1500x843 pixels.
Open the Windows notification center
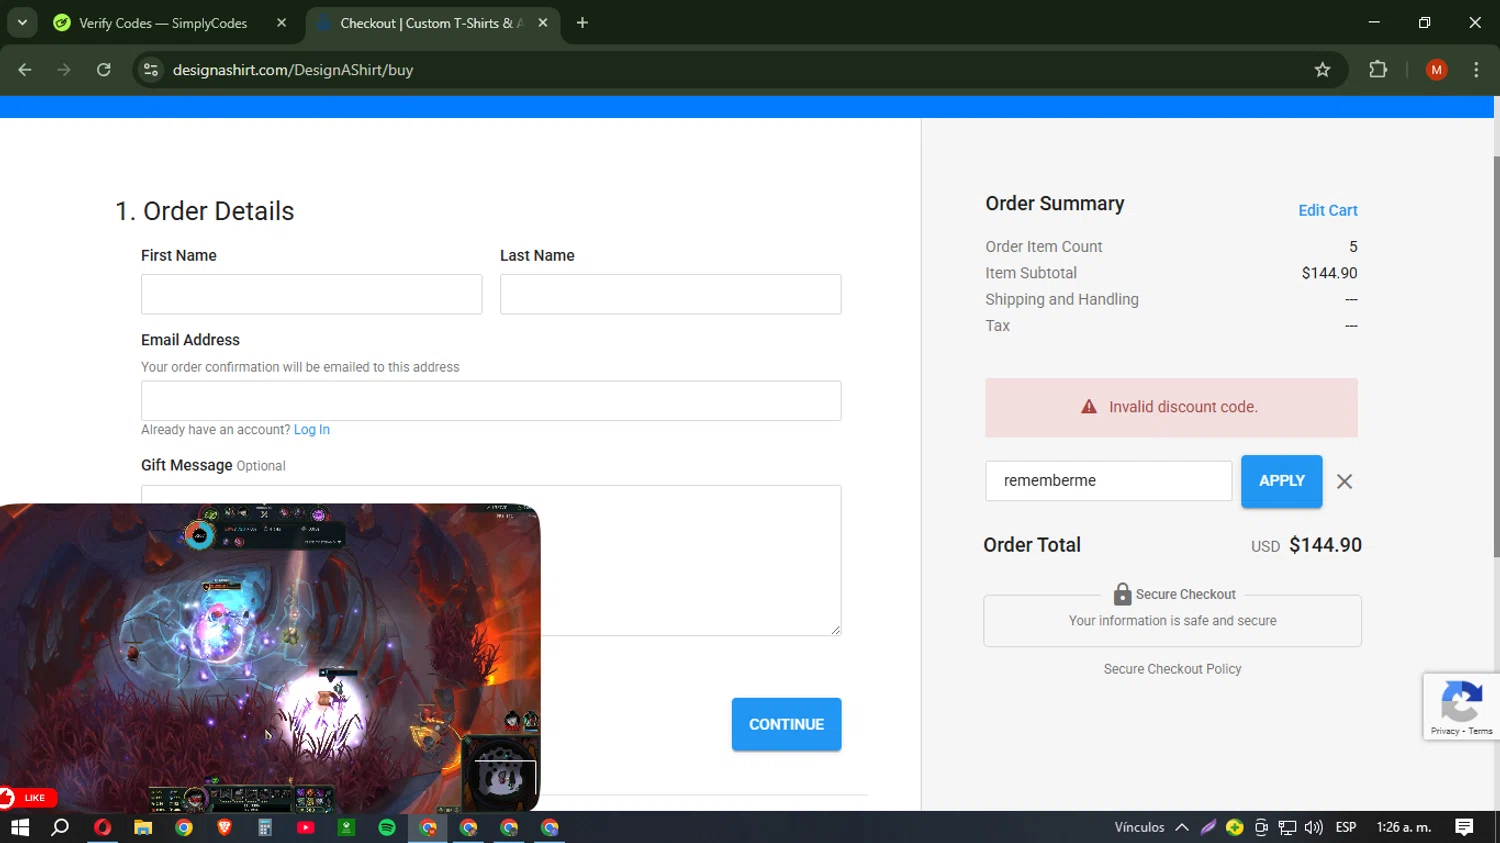point(1464,827)
